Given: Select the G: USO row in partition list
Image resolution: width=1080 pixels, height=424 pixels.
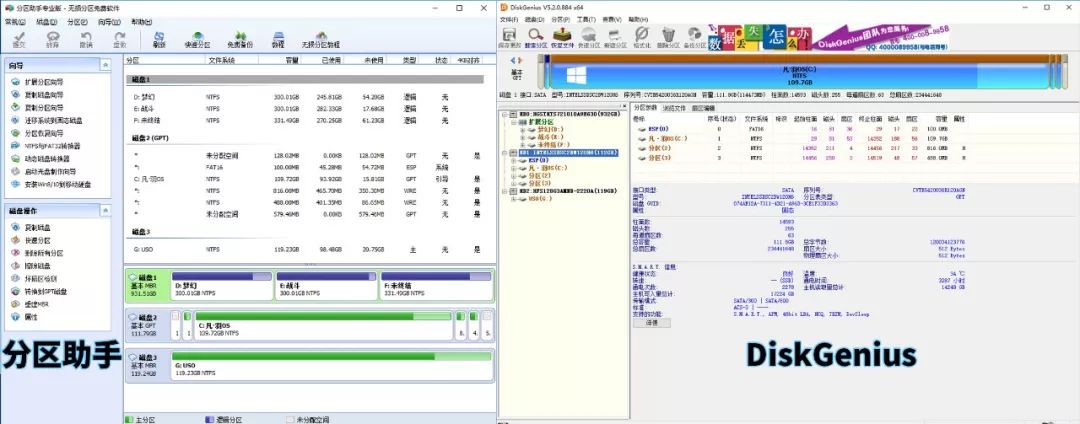Looking at the screenshot, I should [309, 249].
